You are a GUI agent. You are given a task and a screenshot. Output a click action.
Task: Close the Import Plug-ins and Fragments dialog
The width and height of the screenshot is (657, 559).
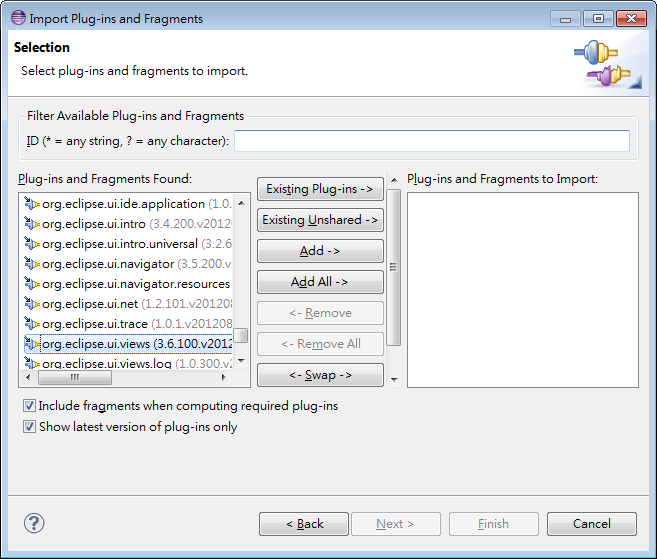coord(631,19)
